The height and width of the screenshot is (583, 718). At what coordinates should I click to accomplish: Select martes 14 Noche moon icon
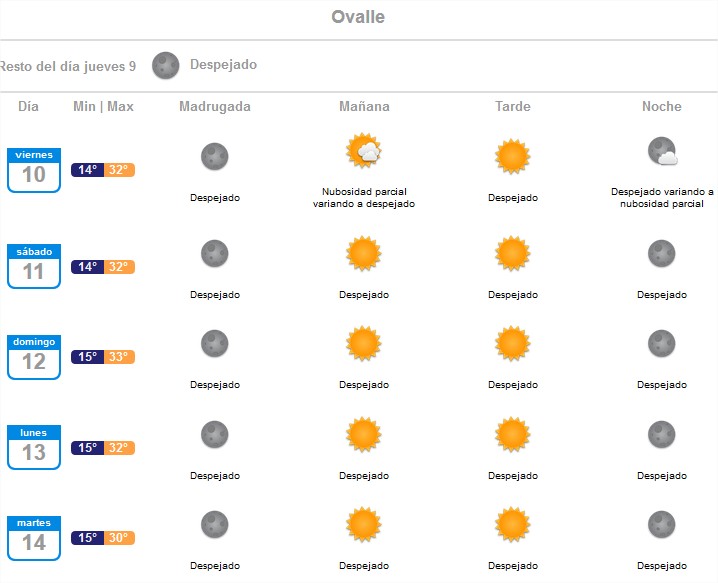(662, 524)
